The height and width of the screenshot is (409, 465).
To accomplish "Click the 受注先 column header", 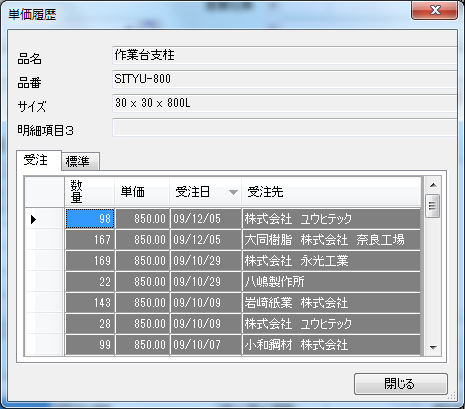I will pos(331,192).
